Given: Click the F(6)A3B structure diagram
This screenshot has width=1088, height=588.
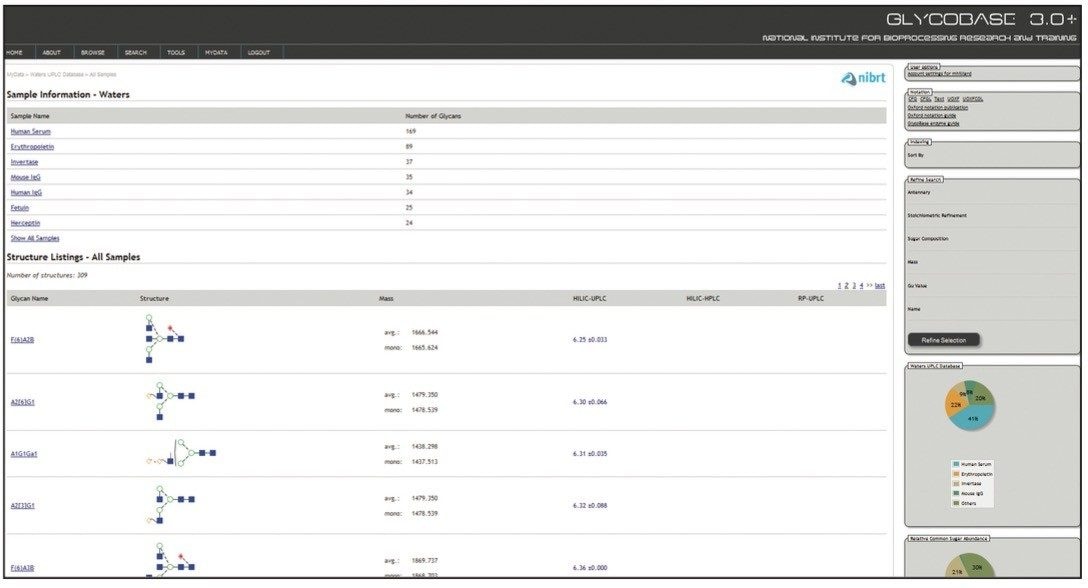Looking at the screenshot, I should point(171,561).
